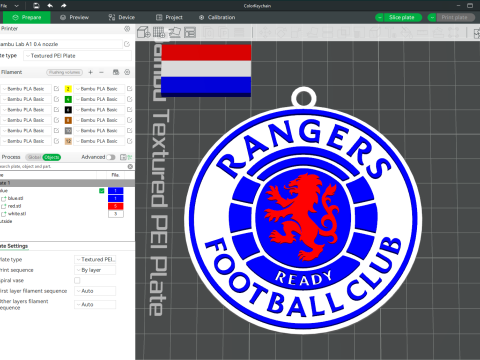The image size is (480, 360).
Task: Edit the Bambu Lab A1 printer preset
Action: [127, 44]
